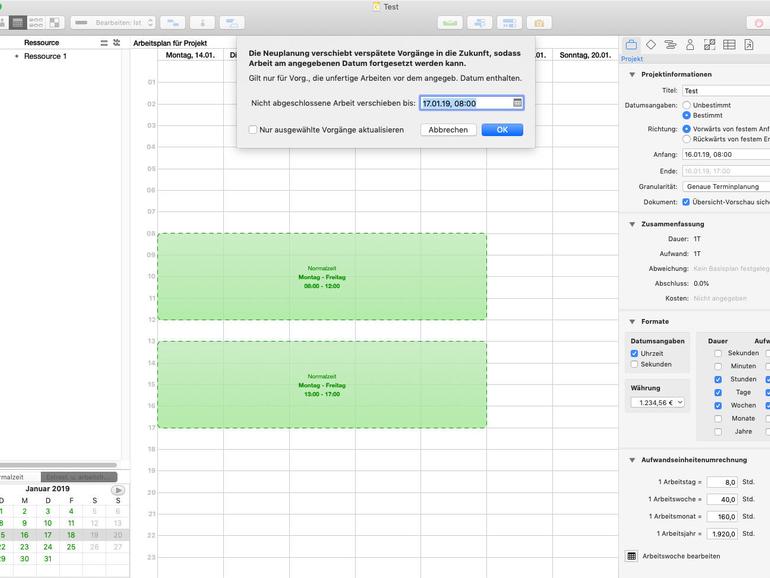Toggle the Uhrzeit checkbox
The height and width of the screenshot is (578, 770).
tap(634, 353)
